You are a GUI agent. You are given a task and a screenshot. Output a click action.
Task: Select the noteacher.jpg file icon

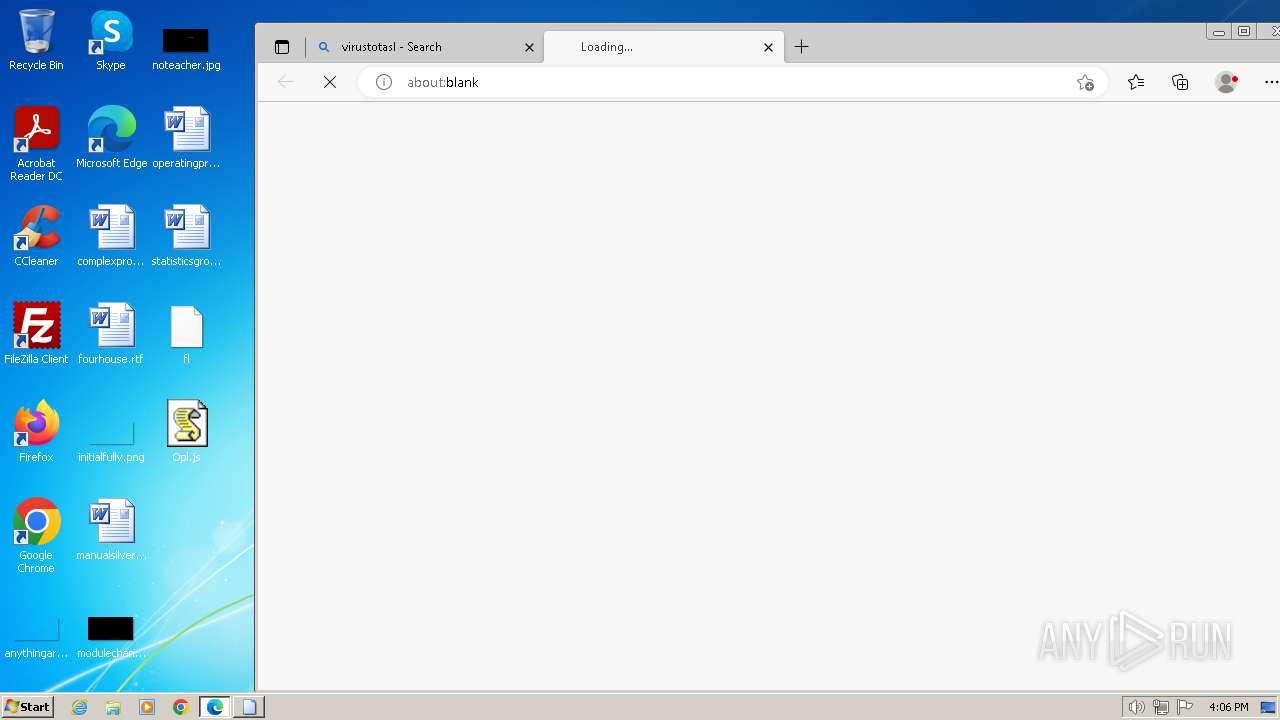tap(186, 49)
